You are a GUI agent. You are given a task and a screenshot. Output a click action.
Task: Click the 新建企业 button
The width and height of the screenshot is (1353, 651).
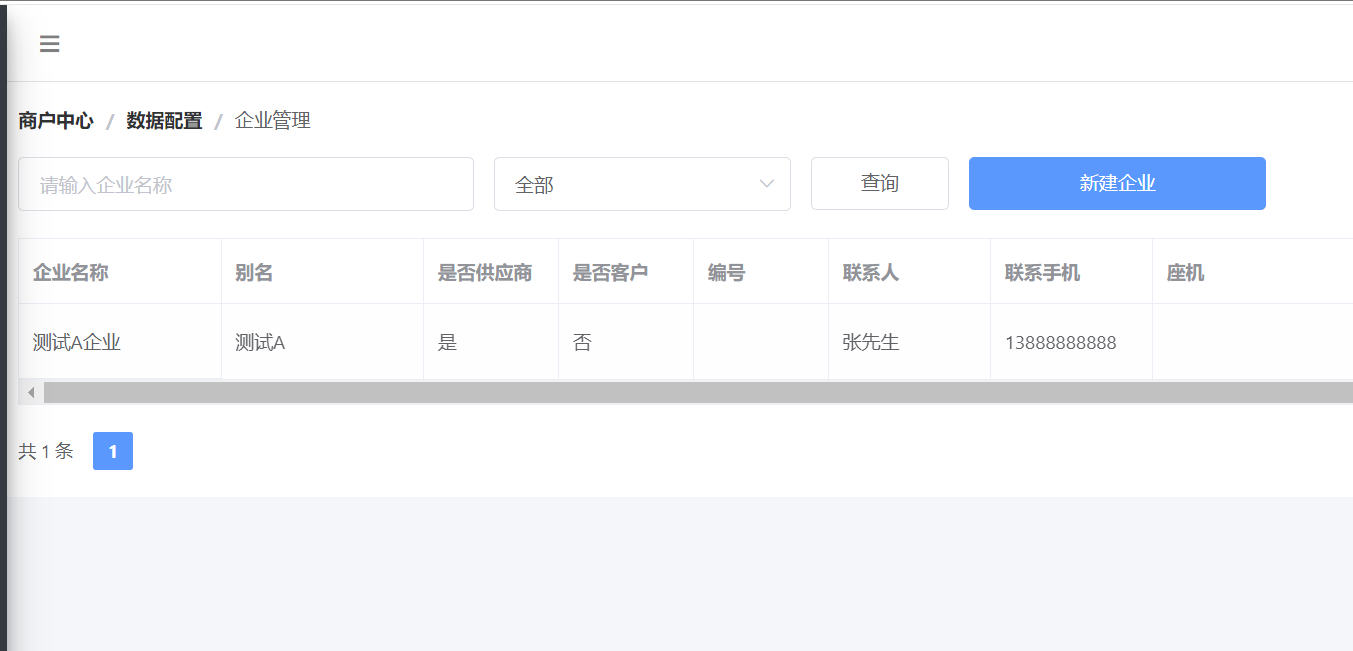click(x=1117, y=184)
